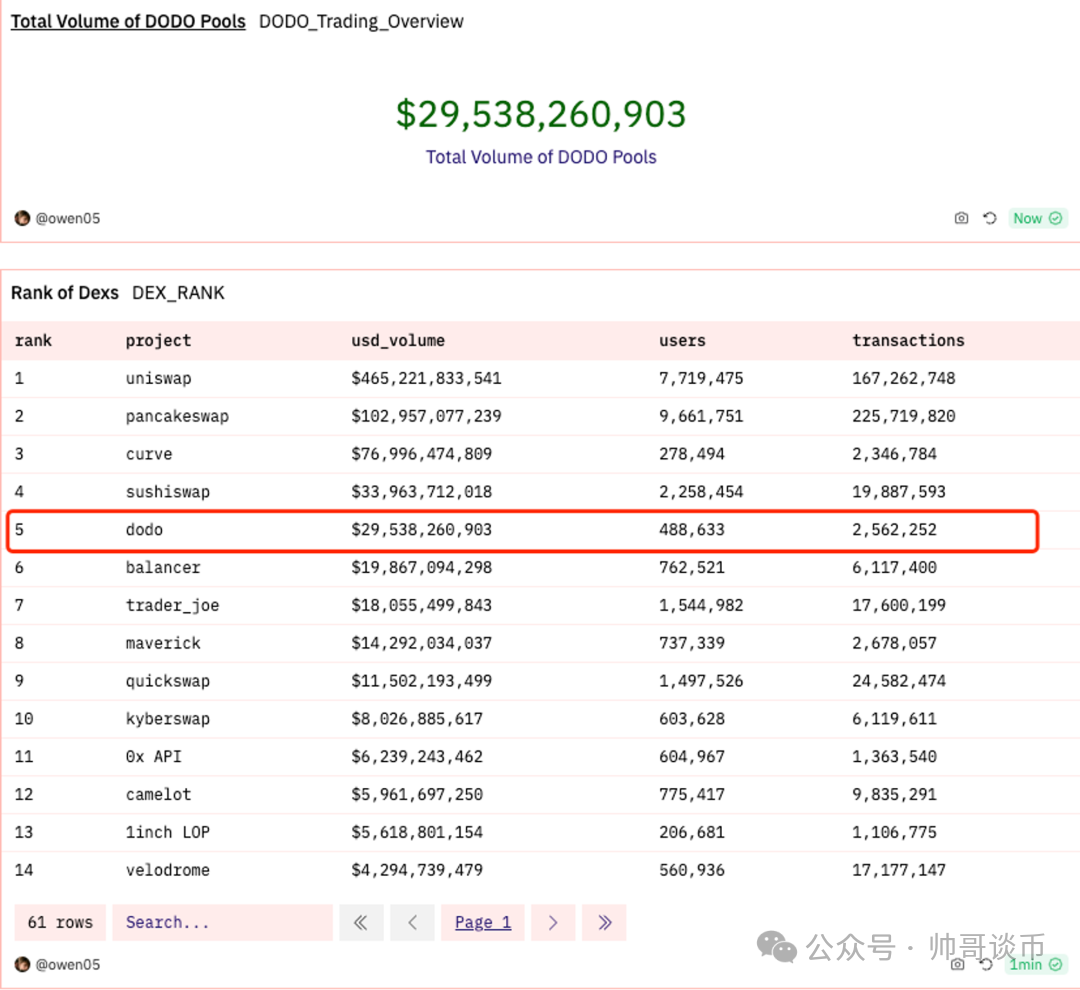Refresh the Total Volume panel query
This screenshot has width=1080, height=990.
tap(990, 218)
